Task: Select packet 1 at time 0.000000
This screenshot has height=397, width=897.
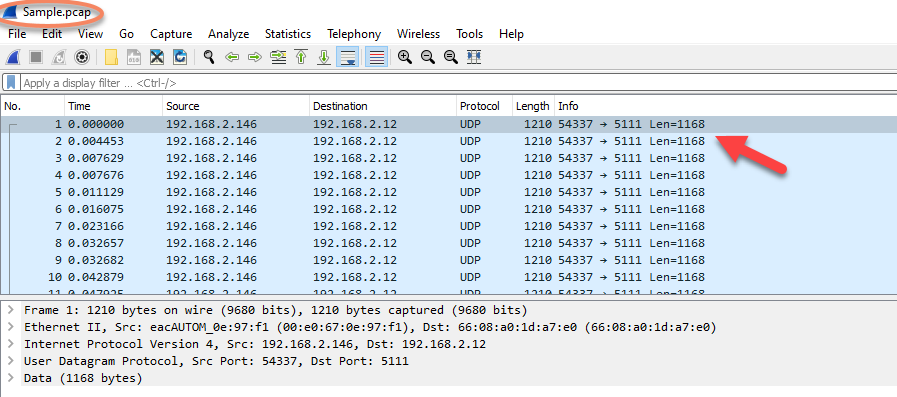Action: [x=448, y=124]
